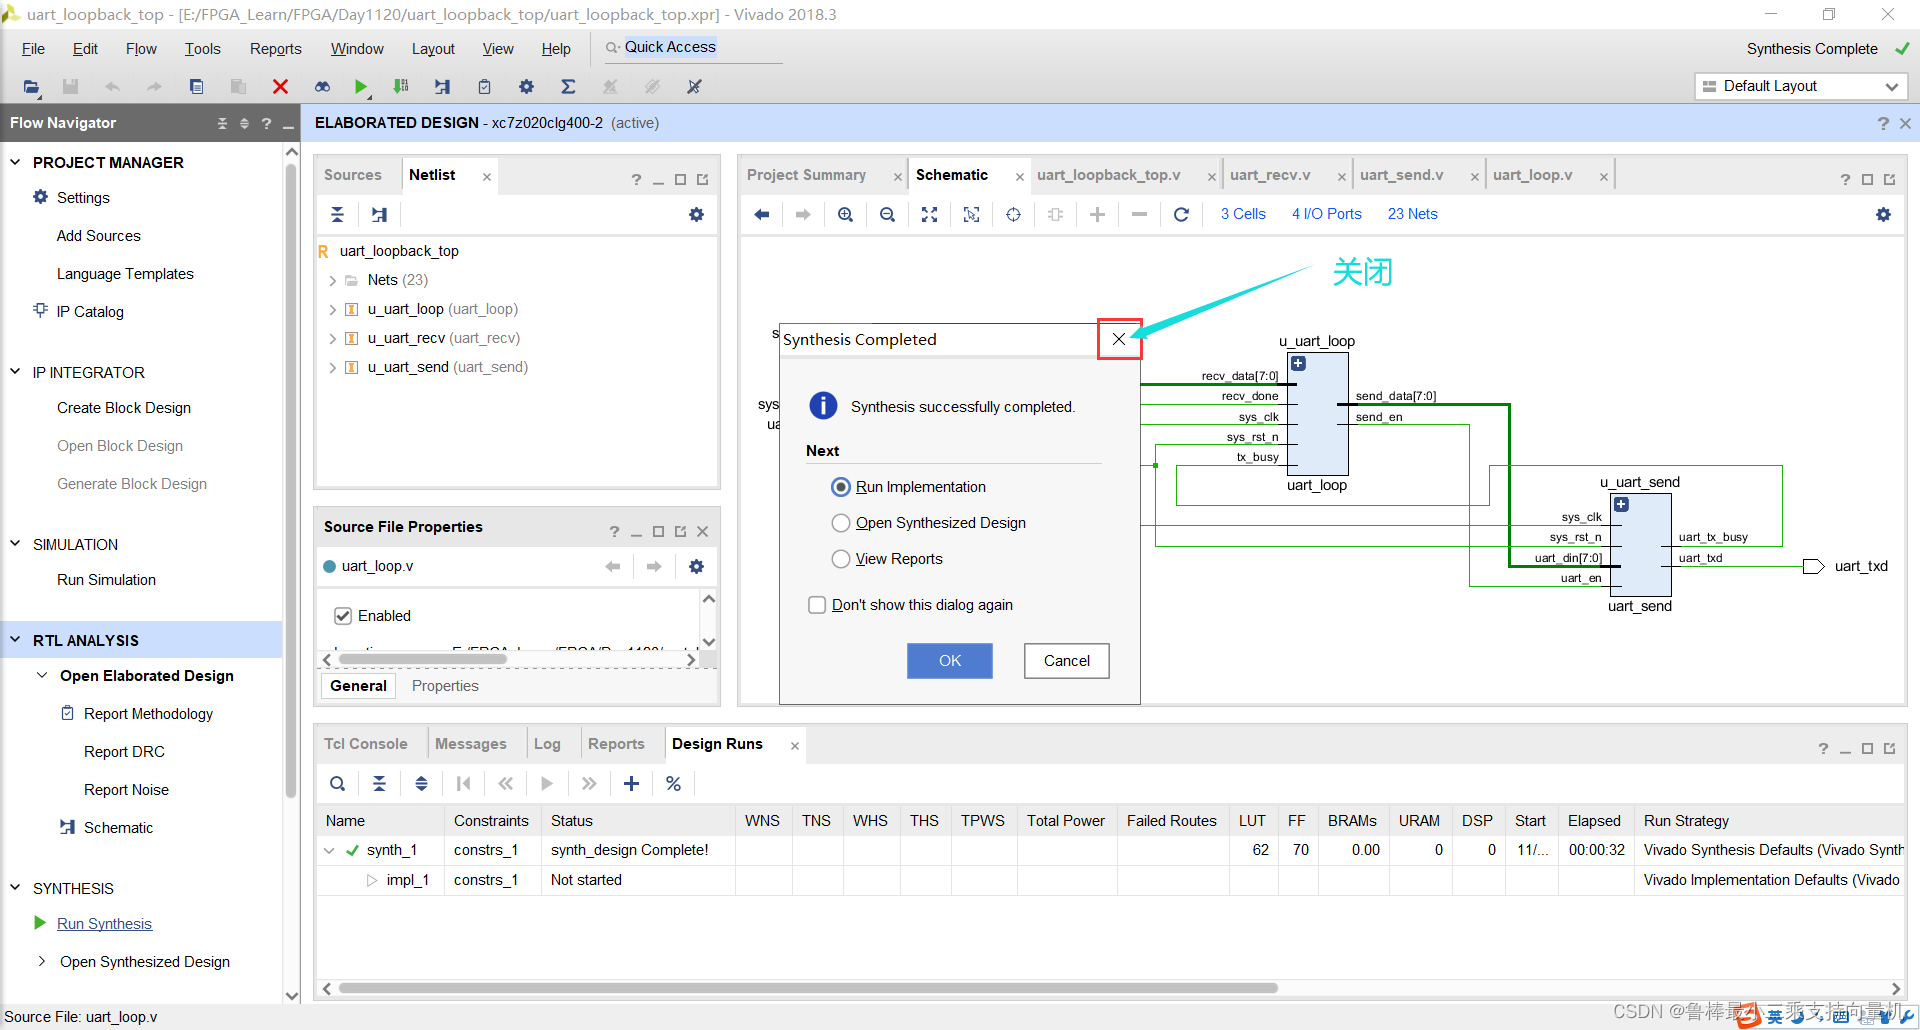Image resolution: width=1920 pixels, height=1030 pixels.
Task: Open Netlist panel settings gear
Action: 696,214
